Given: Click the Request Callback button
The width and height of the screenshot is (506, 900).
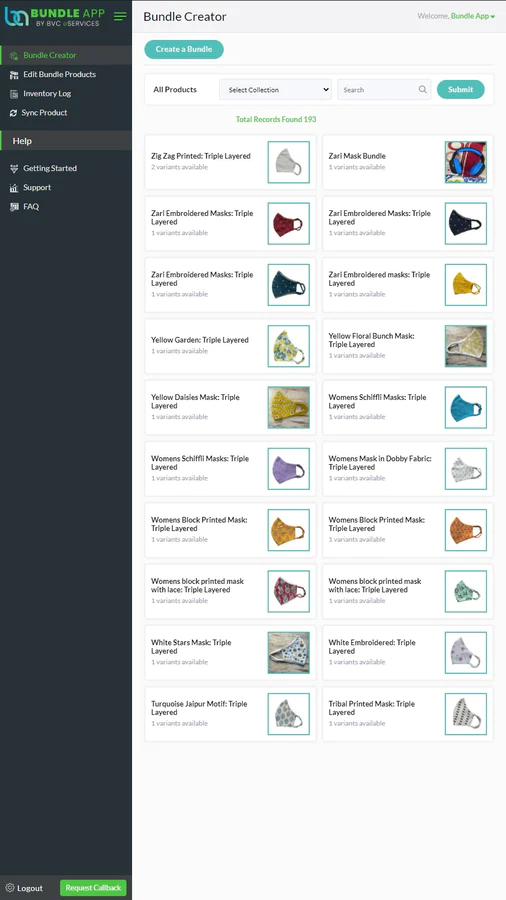Looking at the screenshot, I should click(93, 887).
